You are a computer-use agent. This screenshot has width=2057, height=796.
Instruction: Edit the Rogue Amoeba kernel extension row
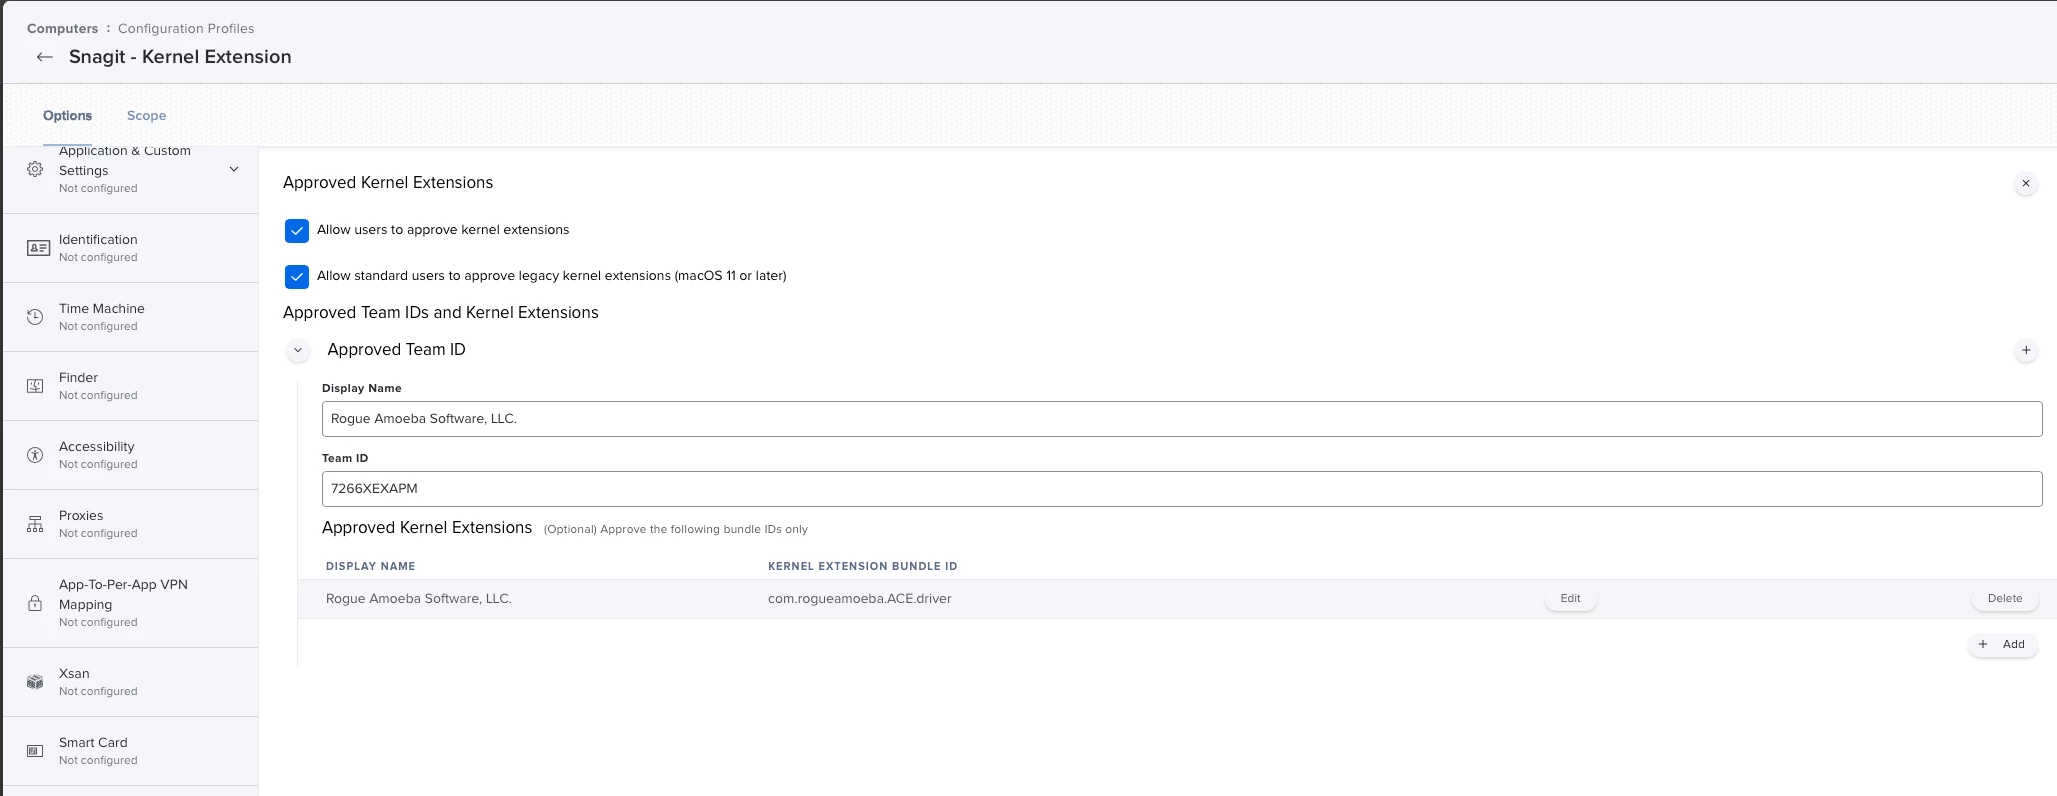1570,599
